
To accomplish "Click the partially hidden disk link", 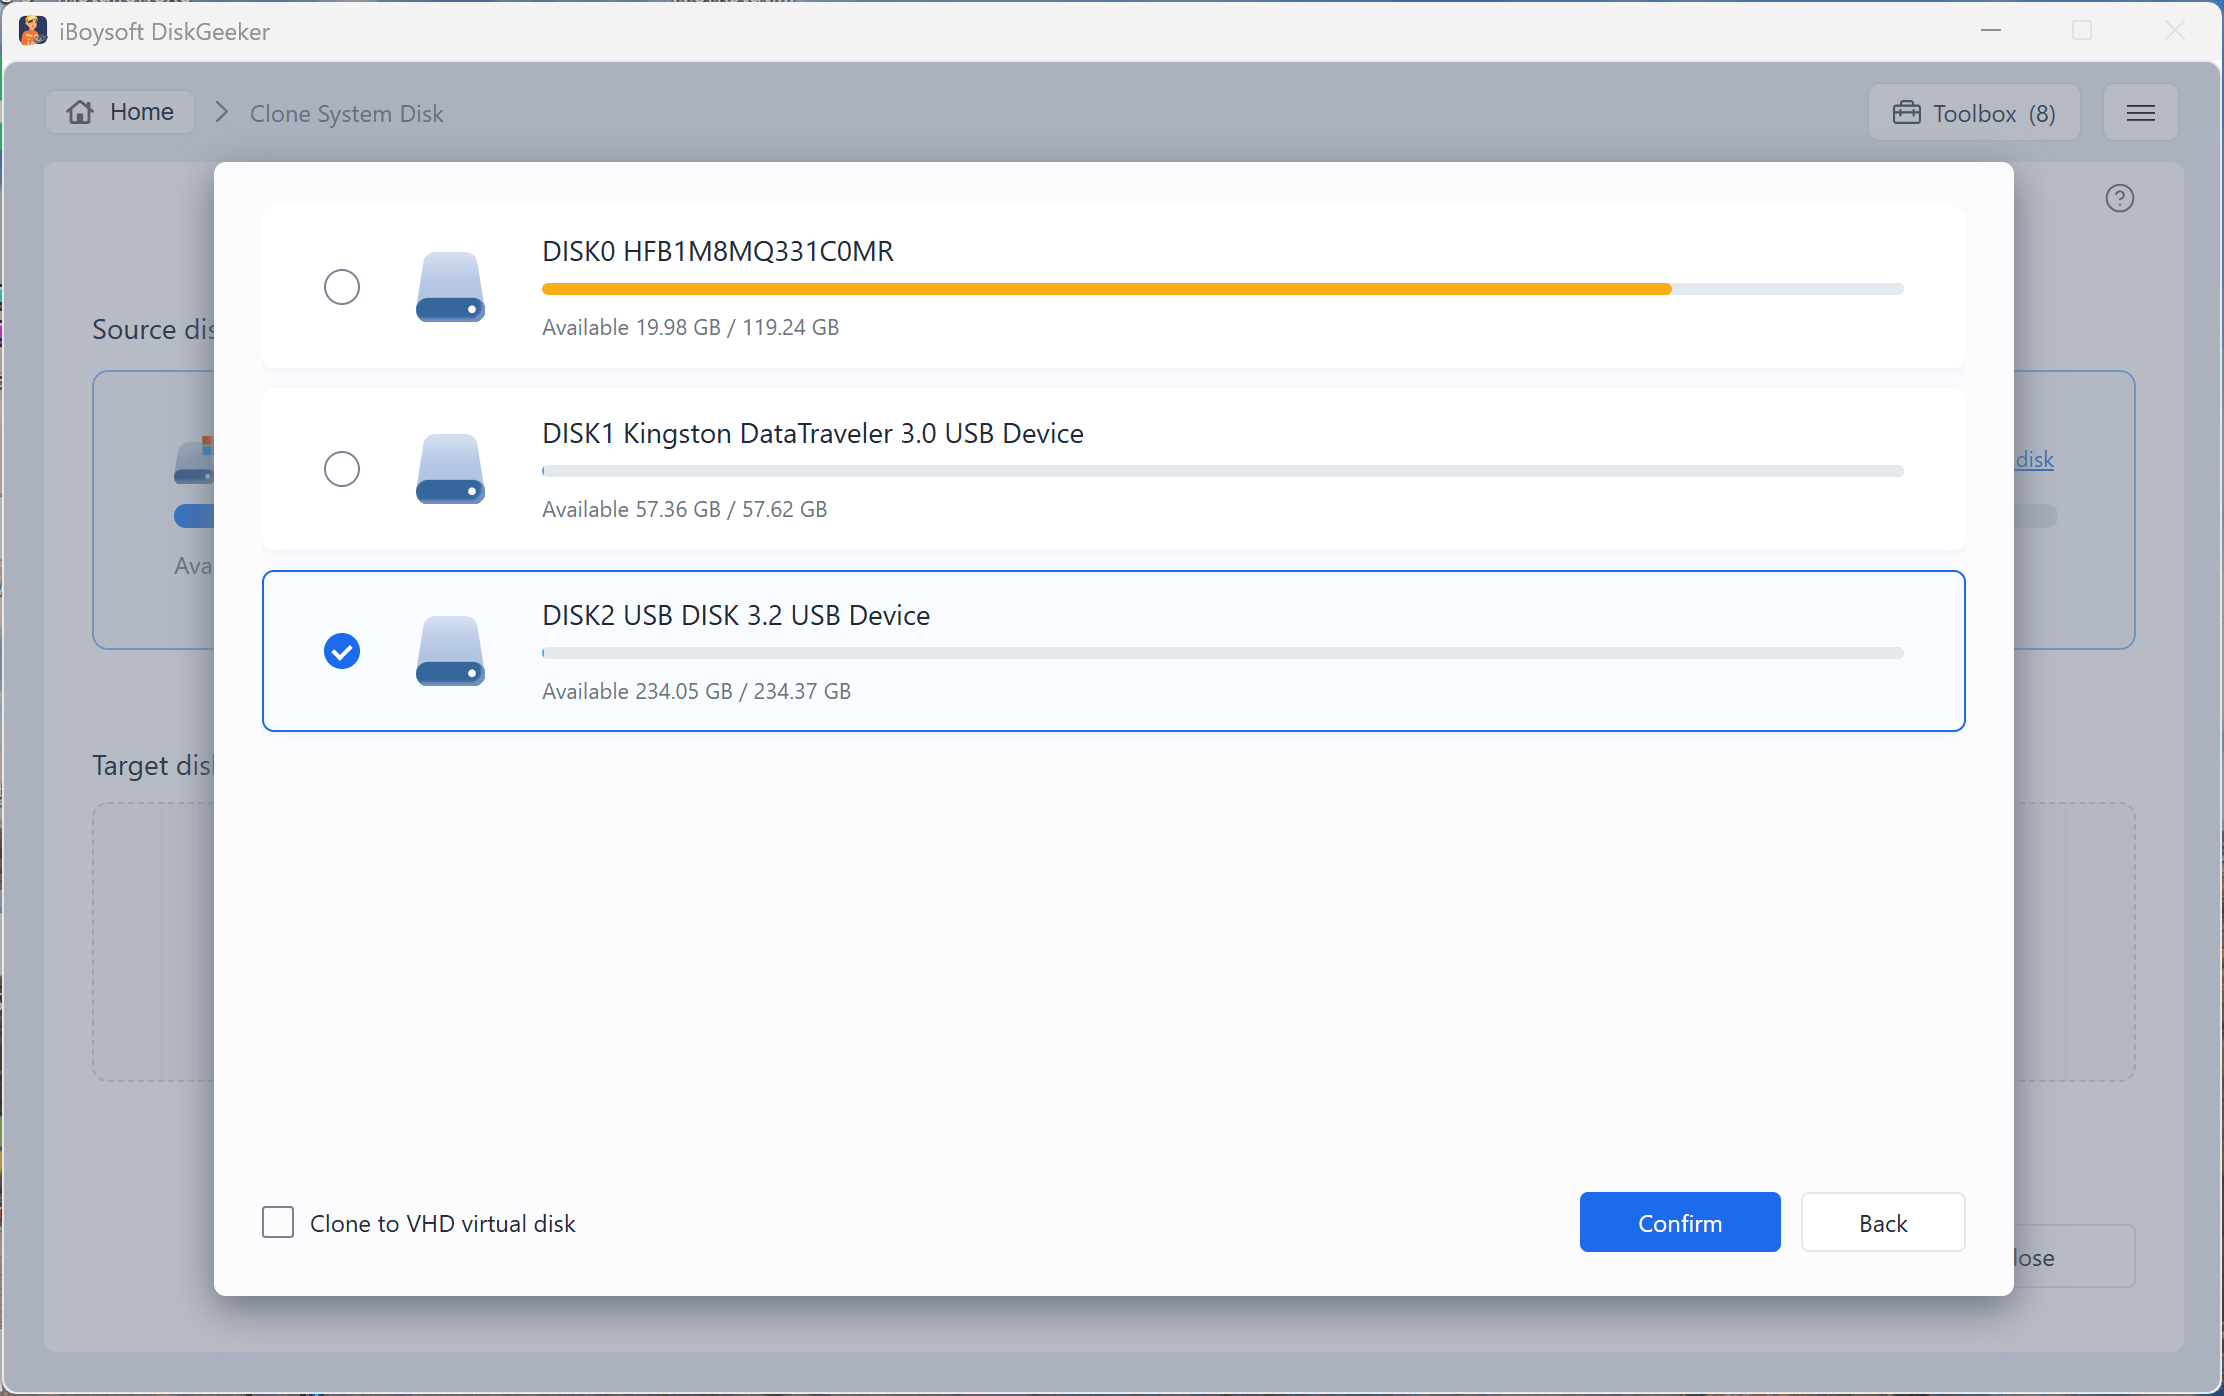I will [2034, 459].
